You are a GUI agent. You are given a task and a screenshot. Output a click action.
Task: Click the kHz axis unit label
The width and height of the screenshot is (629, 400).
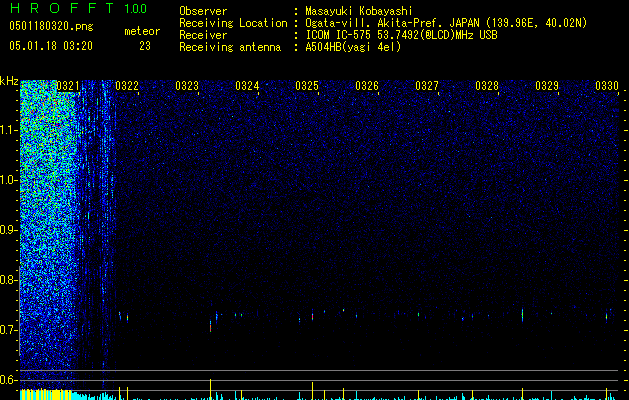point(9,81)
